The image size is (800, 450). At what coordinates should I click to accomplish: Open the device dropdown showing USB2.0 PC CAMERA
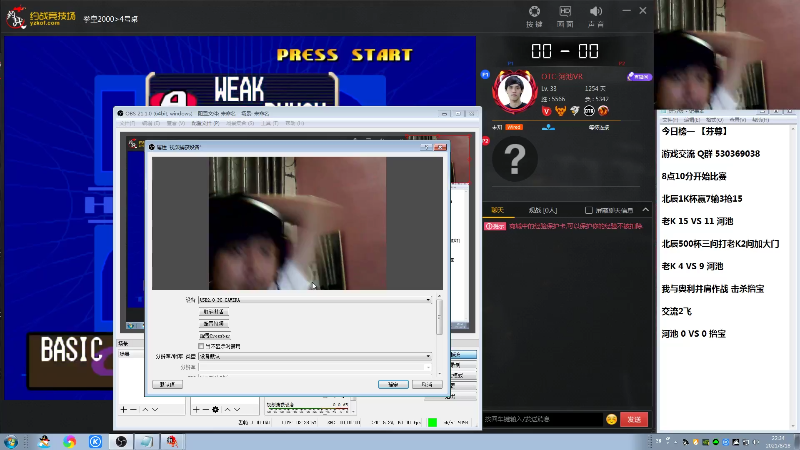point(315,300)
